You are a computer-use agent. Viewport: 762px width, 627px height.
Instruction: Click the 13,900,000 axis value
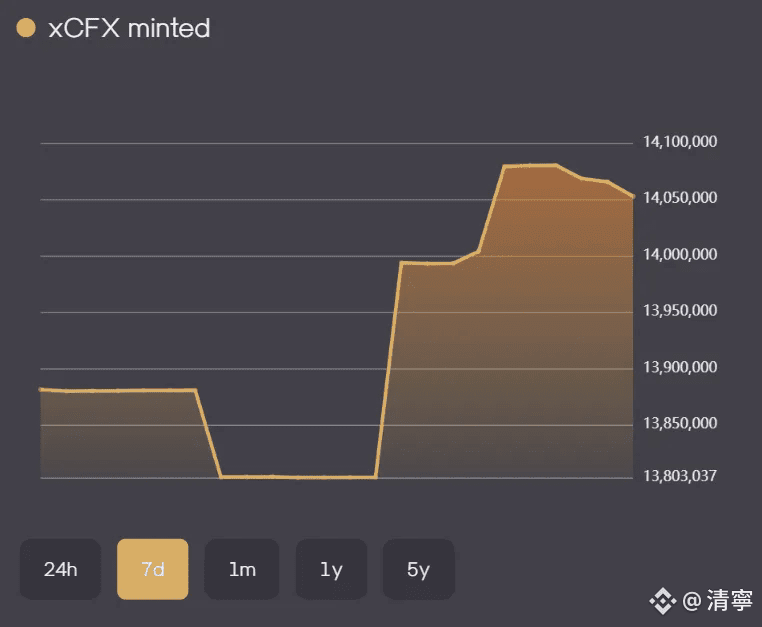coord(680,368)
